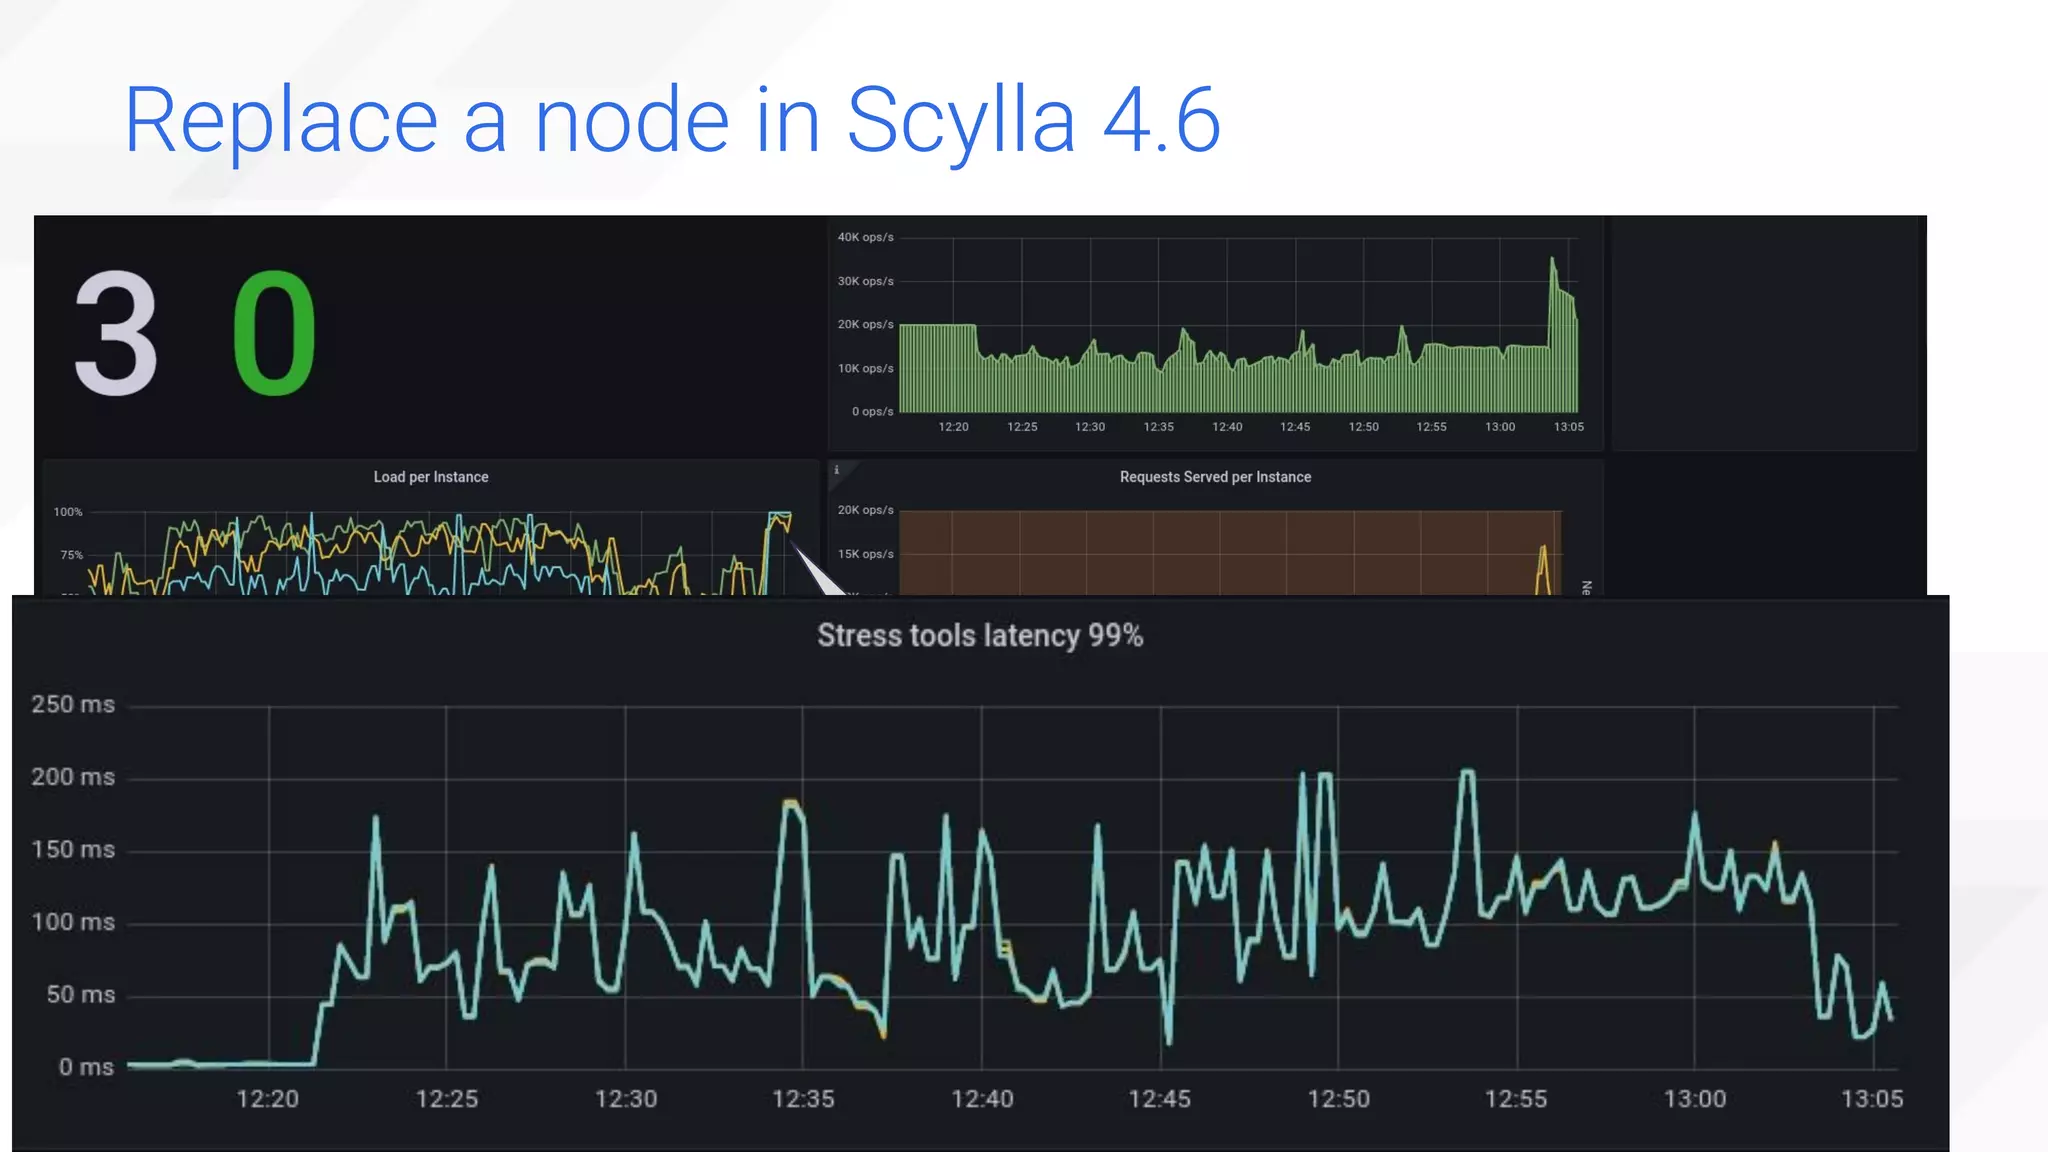Image resolution: width=2048 pixels, height=1152 pixels.
Task: Click 40K ops/s axis label on top graph
Action: click(865, 237)
